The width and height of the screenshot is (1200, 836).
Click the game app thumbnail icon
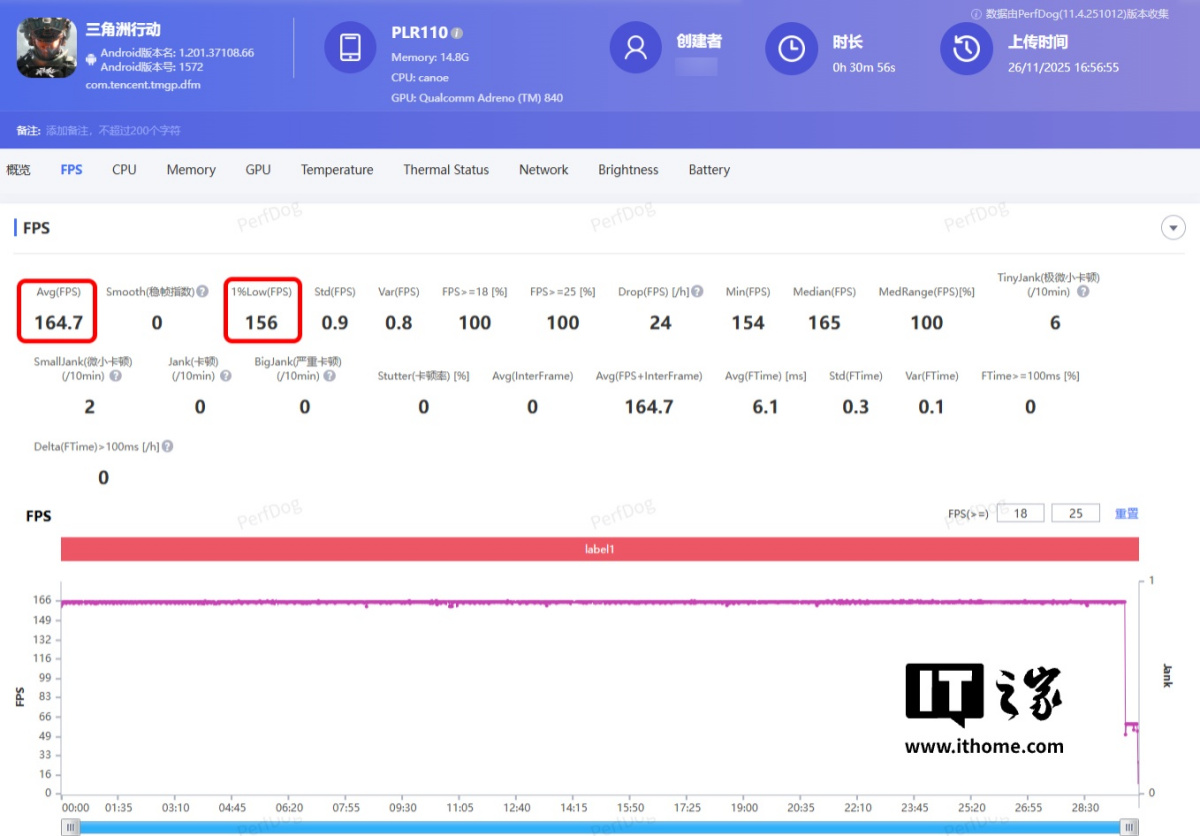[x=47, y=47]
